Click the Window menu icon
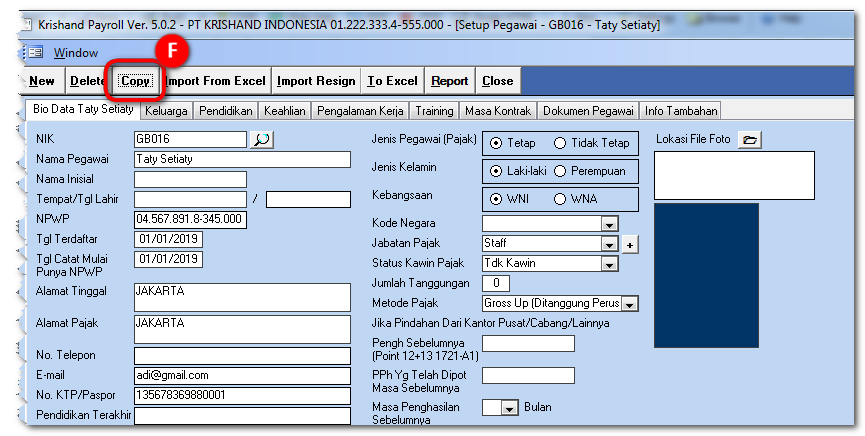865x436 pixels. click(35, 53)
